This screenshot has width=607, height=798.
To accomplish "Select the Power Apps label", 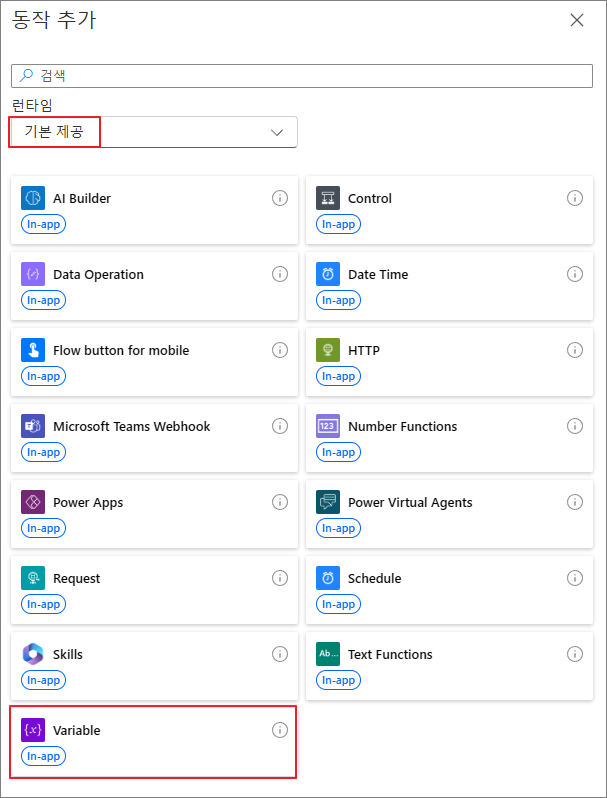I will (x=88, y=503).
